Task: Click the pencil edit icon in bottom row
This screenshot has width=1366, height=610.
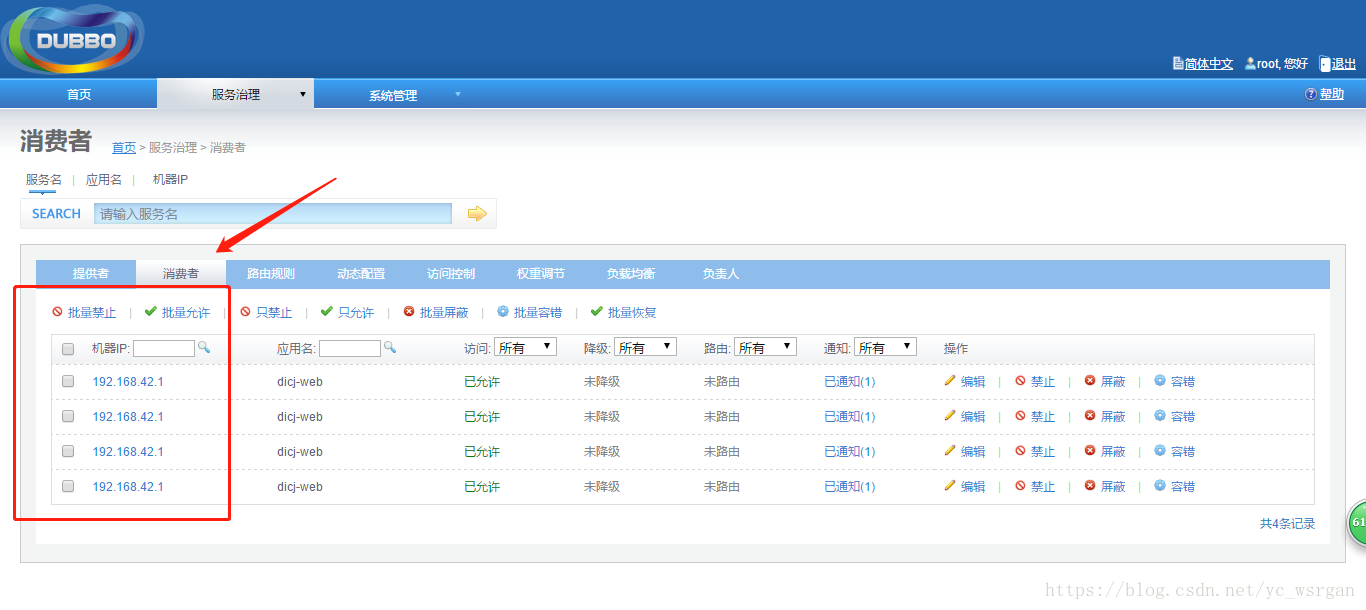Action: click(x=950, y=486)
